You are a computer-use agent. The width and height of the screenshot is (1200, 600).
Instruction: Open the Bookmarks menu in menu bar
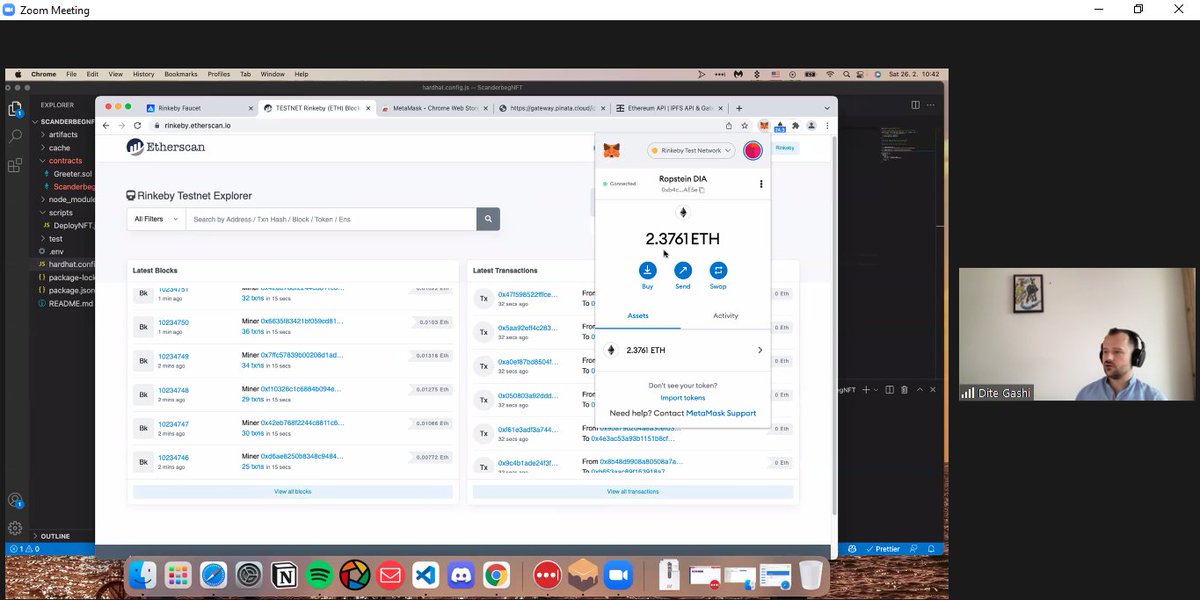click(x=181, y=74)
